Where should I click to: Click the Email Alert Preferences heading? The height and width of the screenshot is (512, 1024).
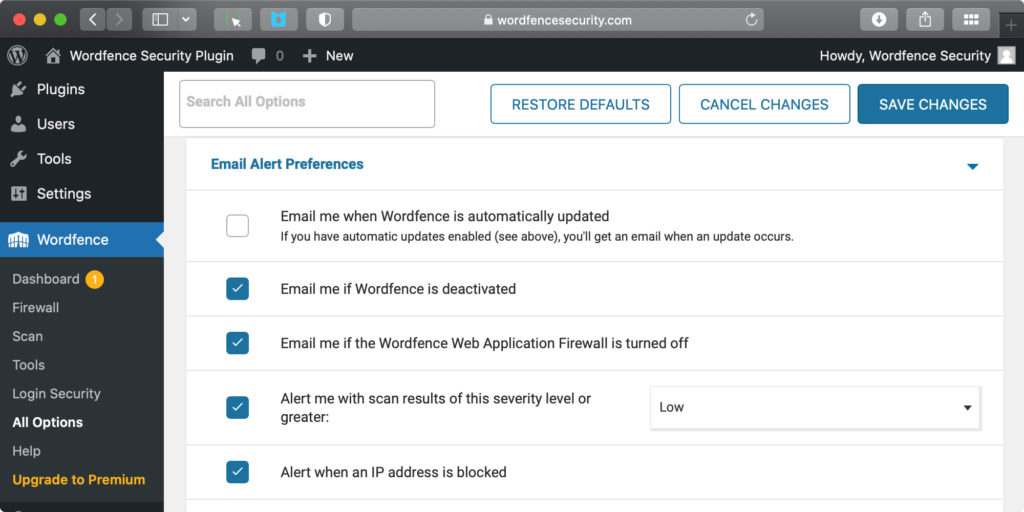(287, 164)
